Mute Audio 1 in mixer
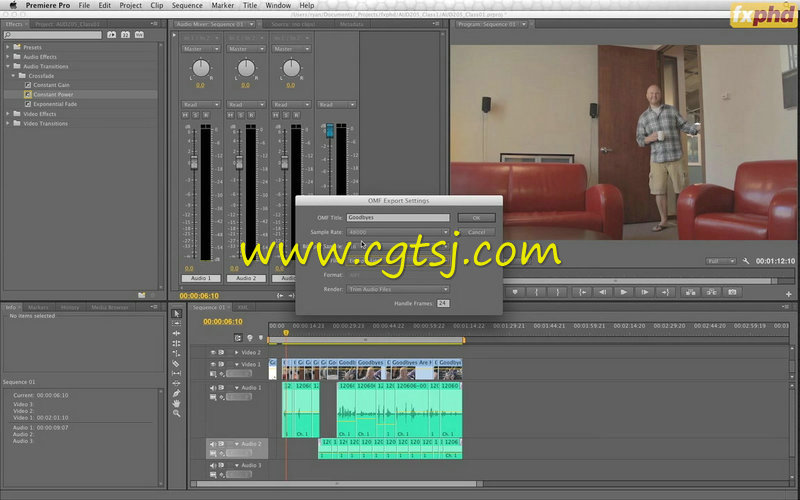This screenshot has width=800, height=500. click(185, 115)
